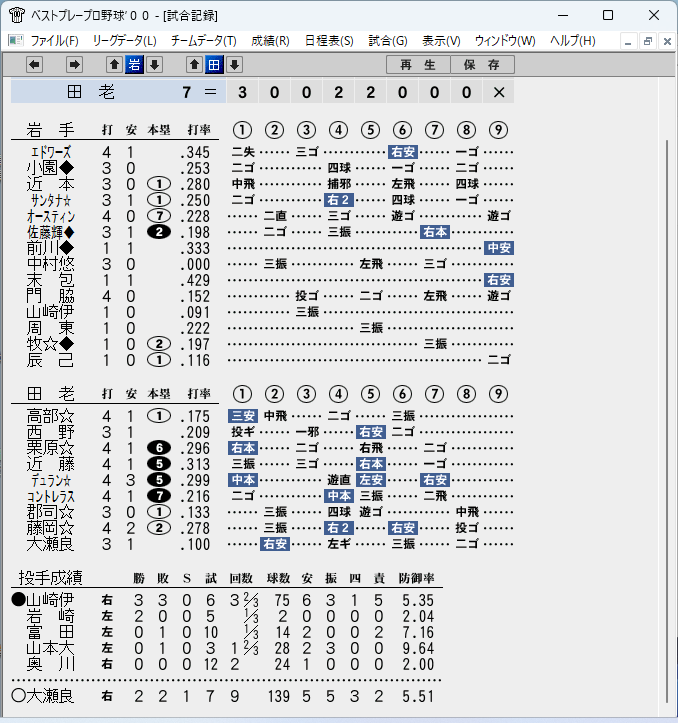Screen dimensions: 678x723
Task: Select the 田 team toolbar icon
Action: pos(214,65)
